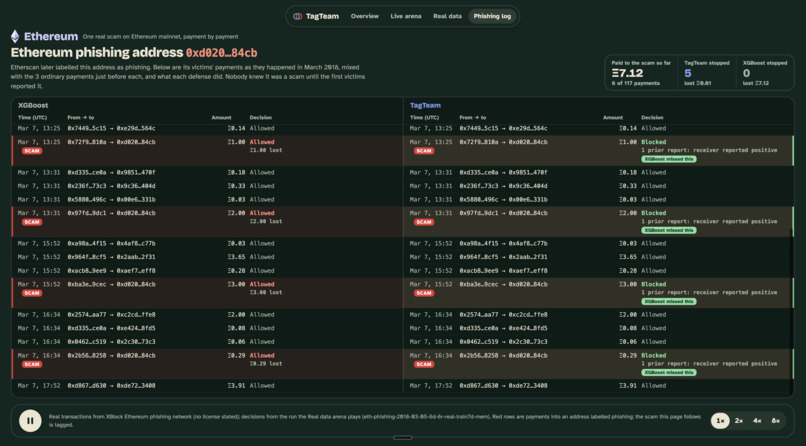Click TagTeam amount Ξ3.91 cell

click(x=628, y=385)
